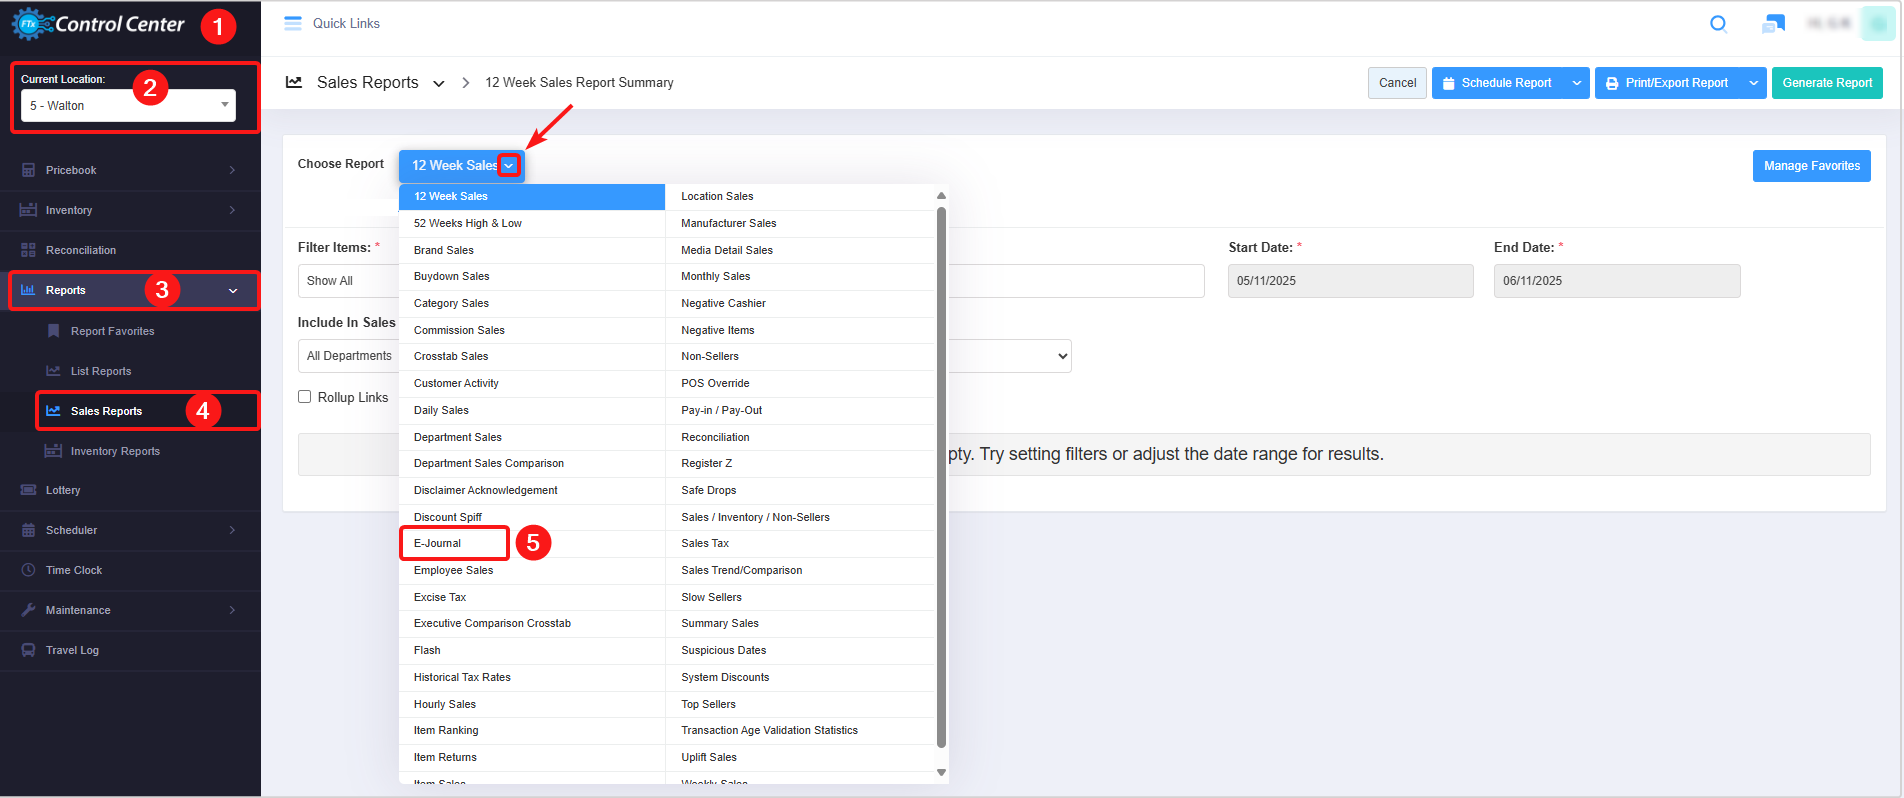Toggle the Rollup Links checkbox
Viewport: 1904px width, 798px height.
point(305,397)
